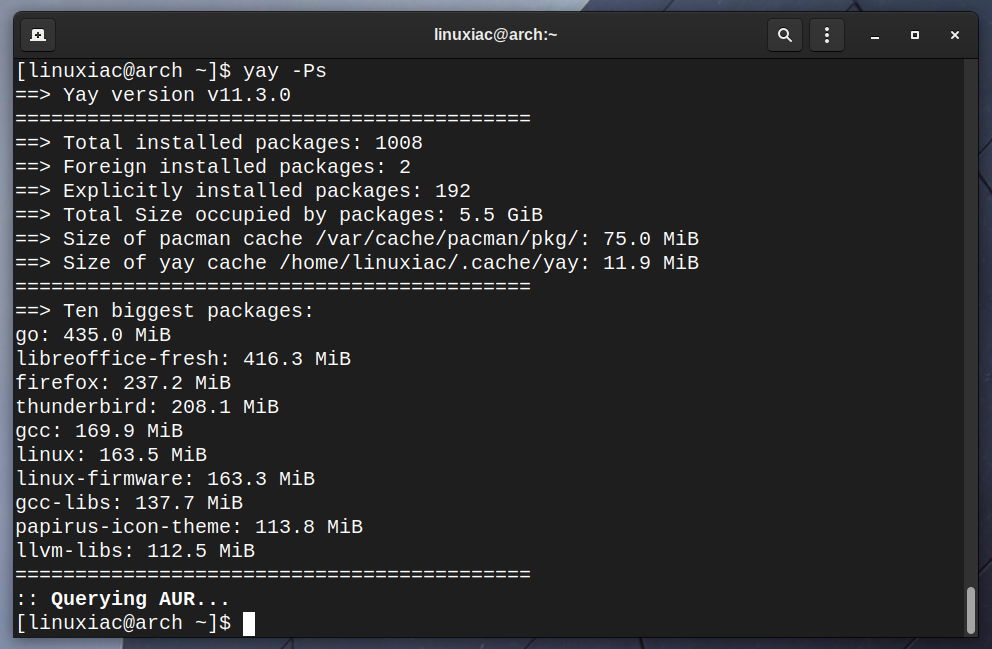Maximize the terminal window
The height and width of the screenshot is (649, 992).
(915, 35)
